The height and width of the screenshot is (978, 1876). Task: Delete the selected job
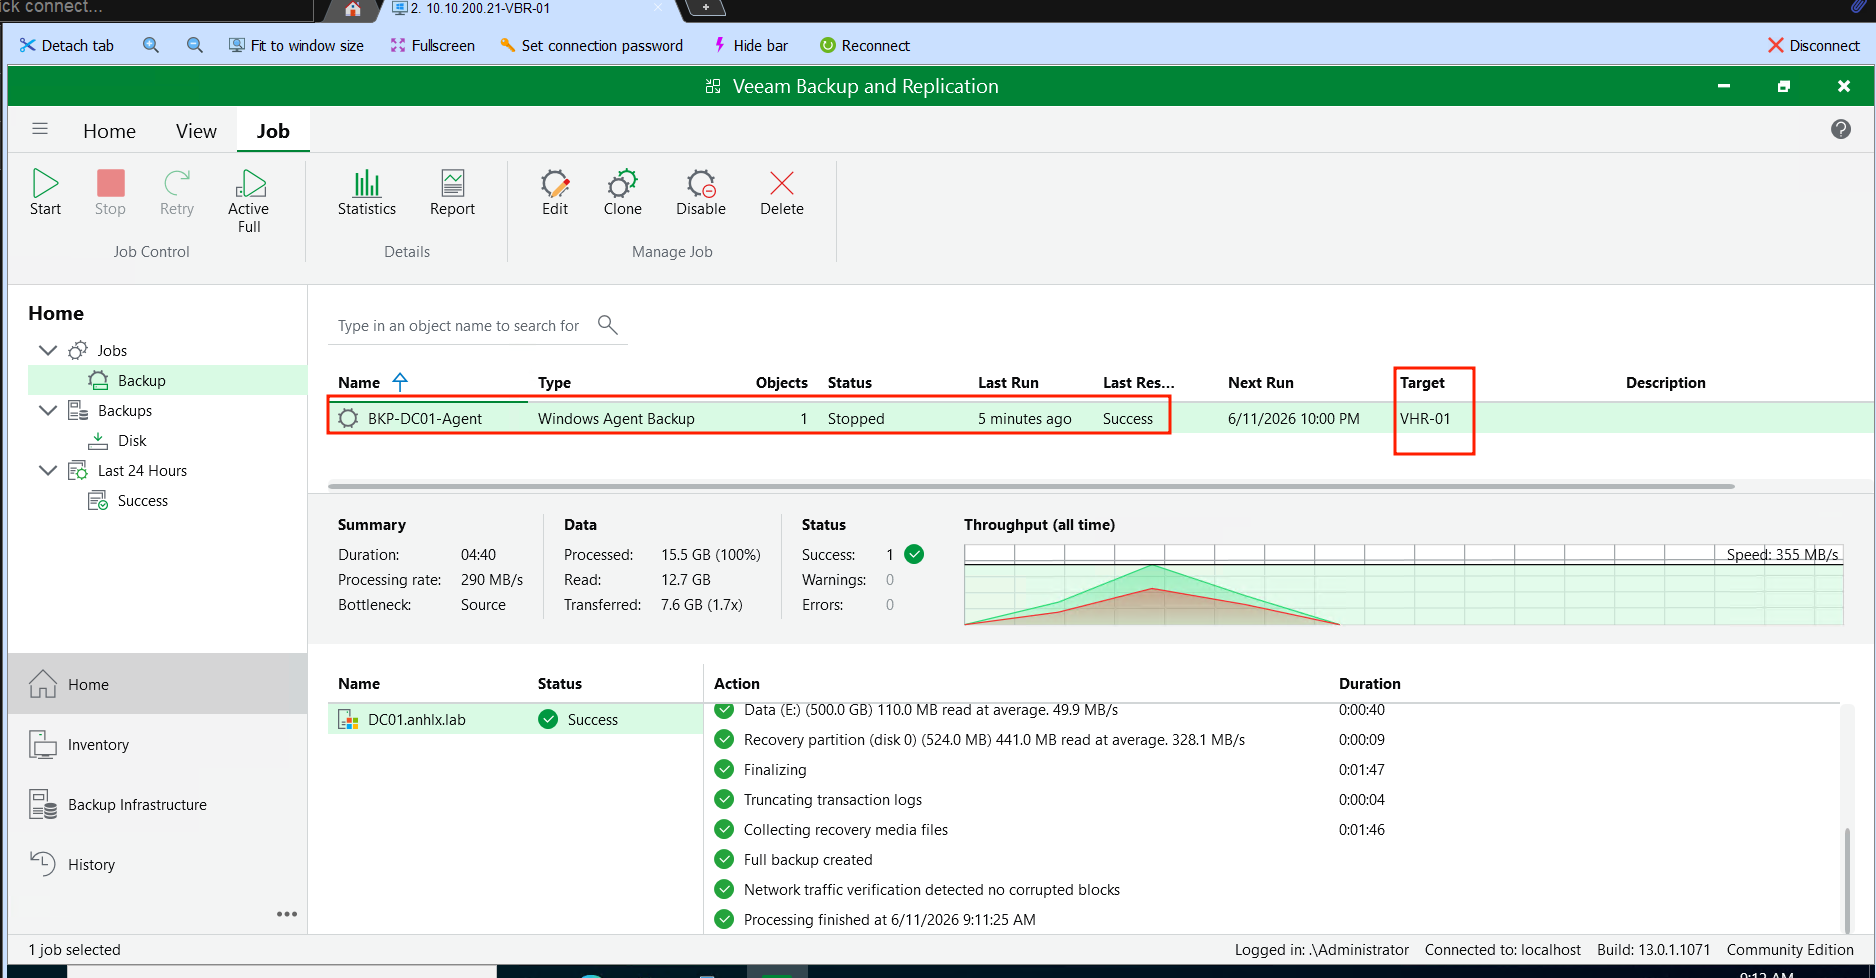click(782, 193)
